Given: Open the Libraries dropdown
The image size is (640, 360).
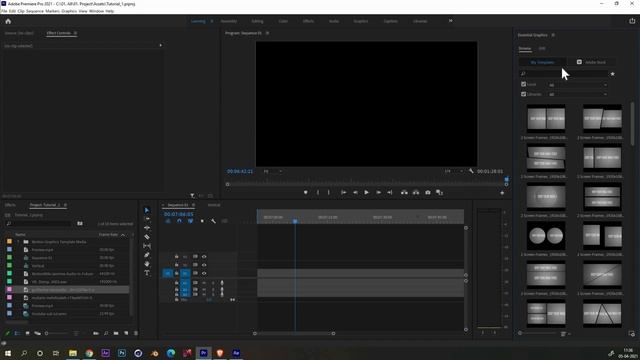Looking at the screenshot, I should 578,94.
